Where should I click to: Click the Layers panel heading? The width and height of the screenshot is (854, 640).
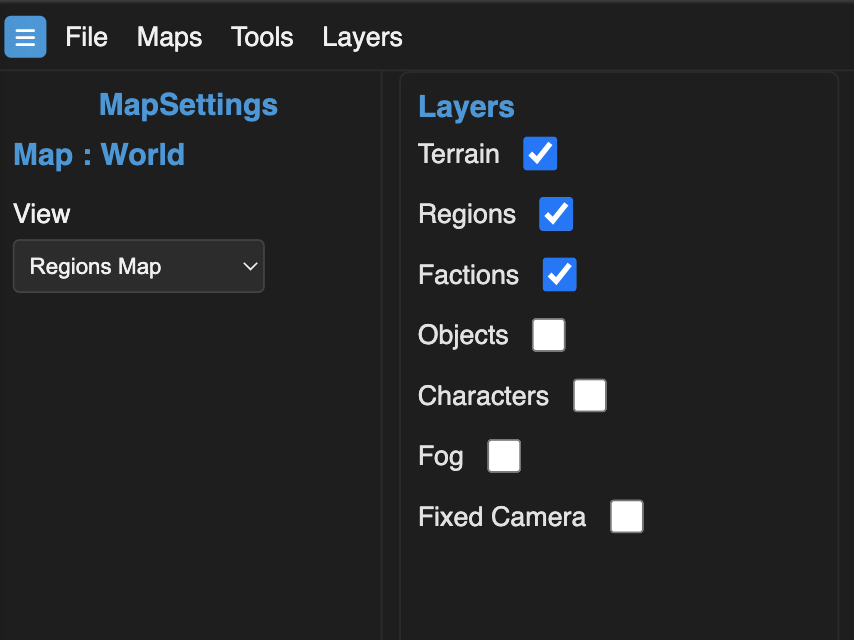[x=466, y=107]
